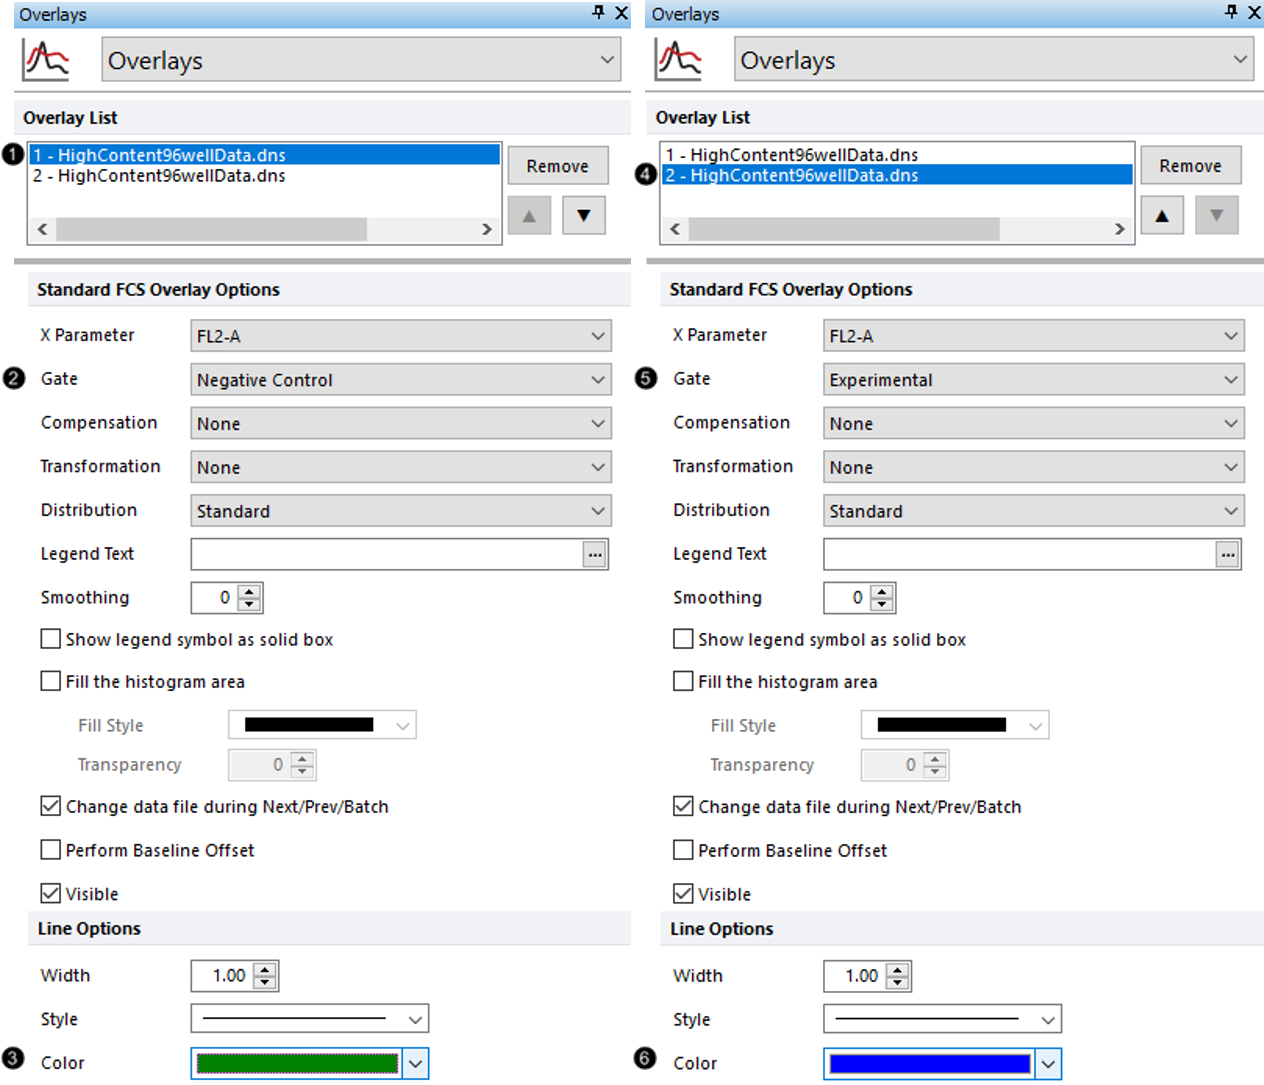The image size is (1264, 1085).
Task: Click the greyed-out move up arrow in the left panel
Action: (x=529, y=215)
